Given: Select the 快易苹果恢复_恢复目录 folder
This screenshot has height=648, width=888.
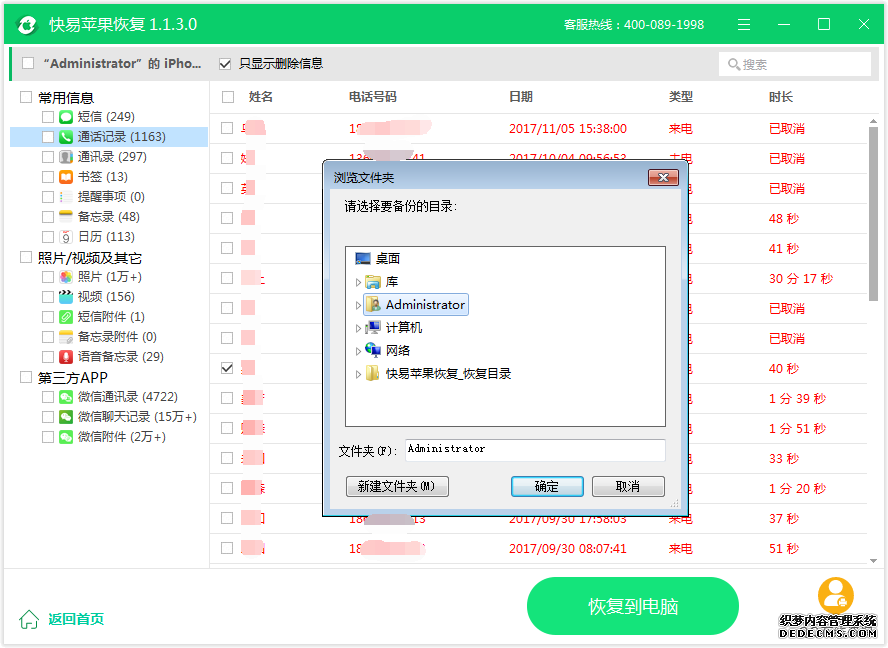Looking at the screenshot, I should coord(448,374).
